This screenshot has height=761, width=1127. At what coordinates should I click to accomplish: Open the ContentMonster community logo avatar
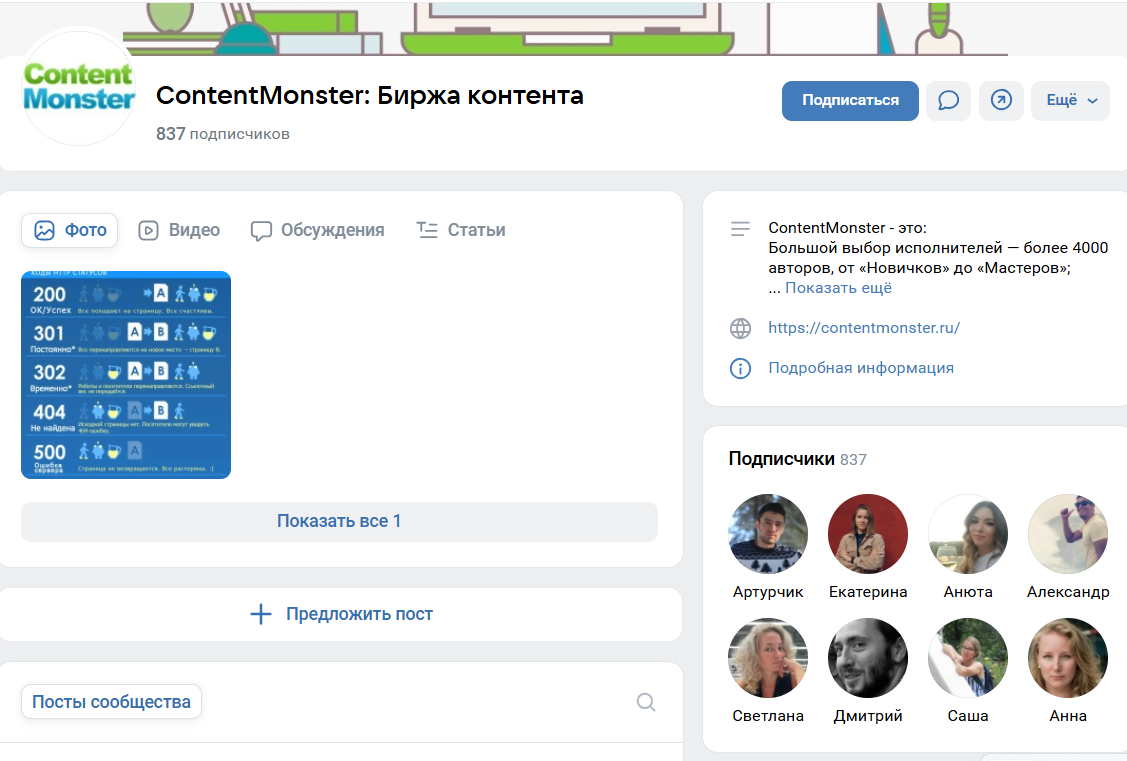[x=78, y=89]
